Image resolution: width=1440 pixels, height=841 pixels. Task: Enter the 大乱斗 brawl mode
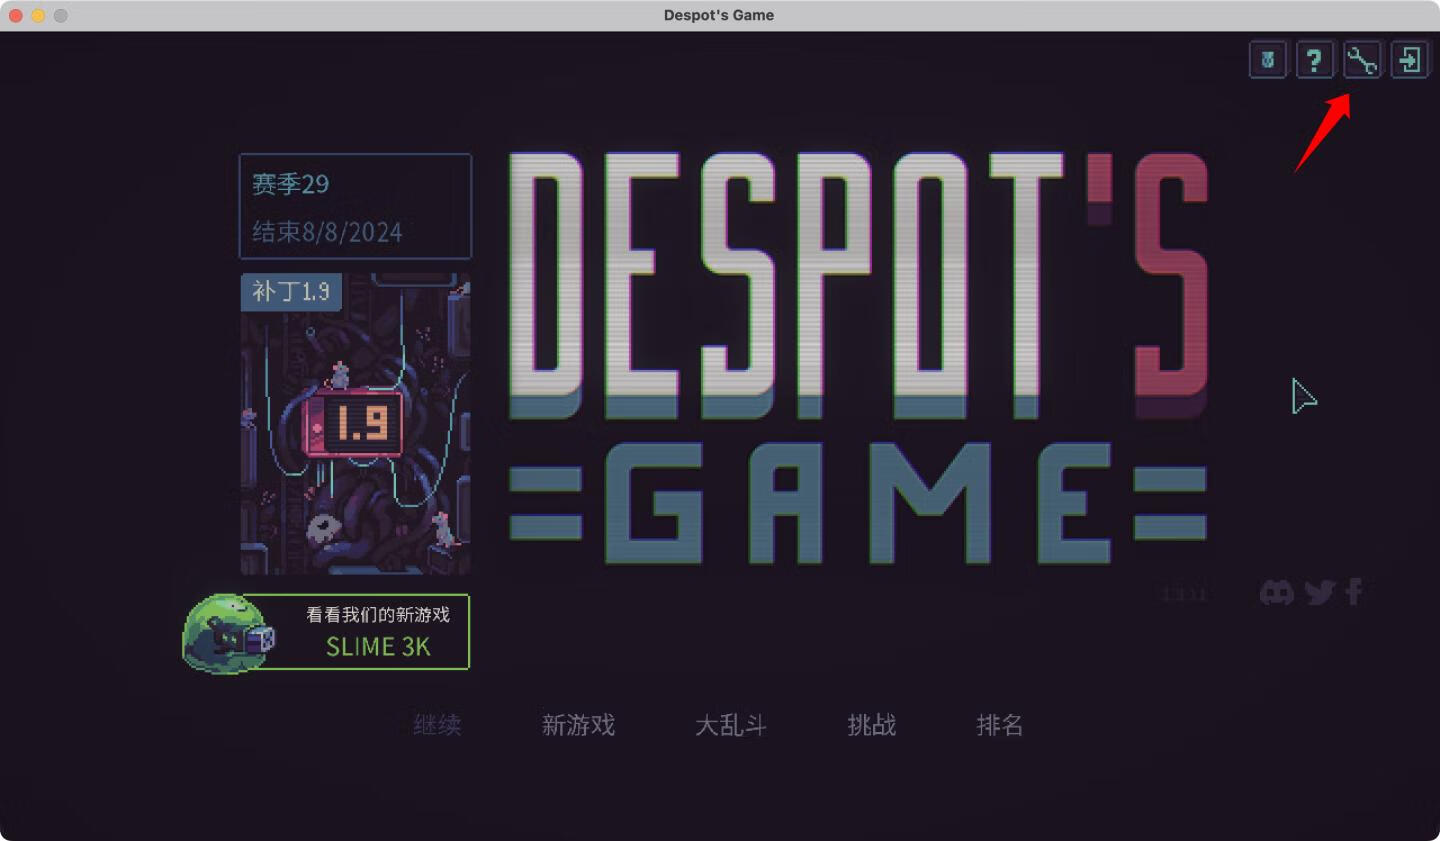tap(730, 725)
